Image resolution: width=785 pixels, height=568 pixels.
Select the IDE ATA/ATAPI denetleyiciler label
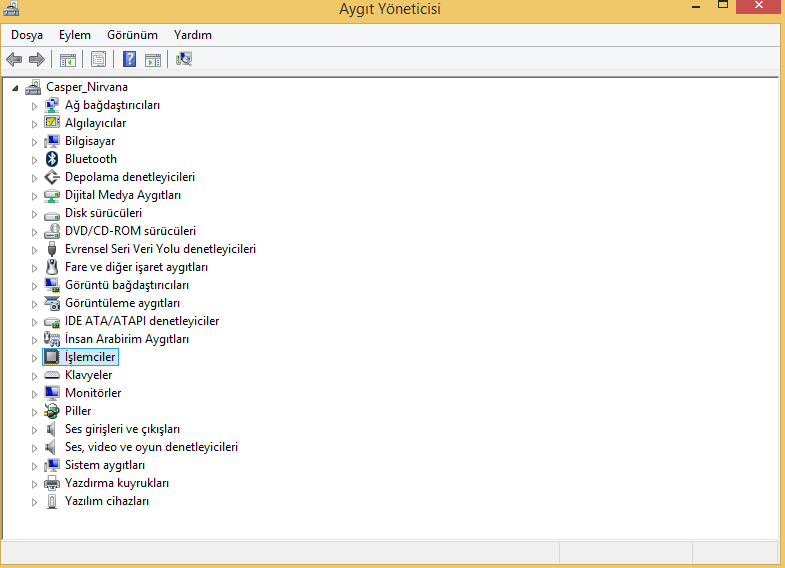tap(142, 321)
